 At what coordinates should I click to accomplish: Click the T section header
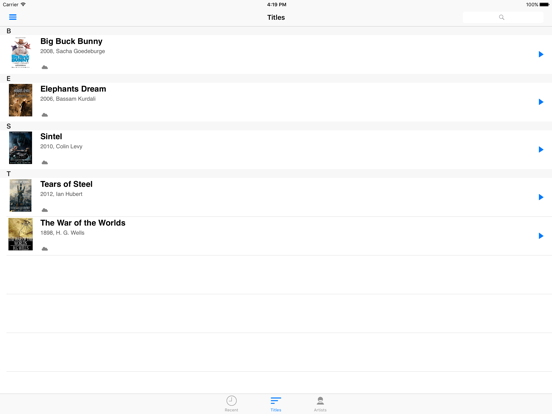pyautogui.click(x=276, y=174)
